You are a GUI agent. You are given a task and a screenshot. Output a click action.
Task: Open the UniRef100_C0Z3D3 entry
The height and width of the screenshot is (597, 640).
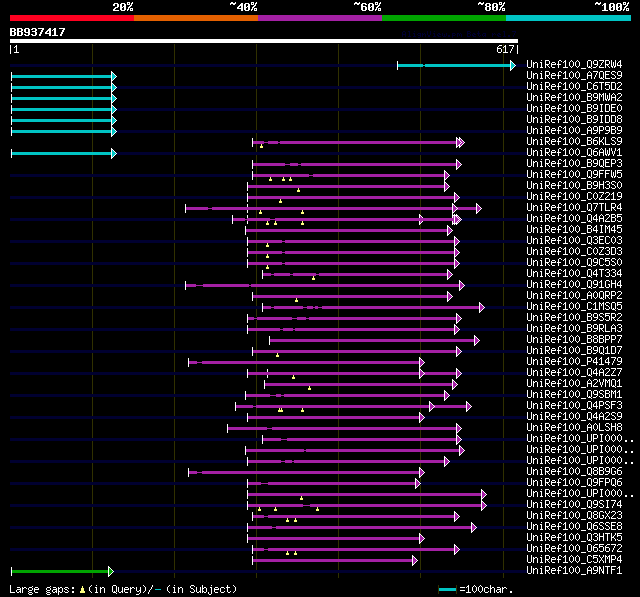point(574,252)
